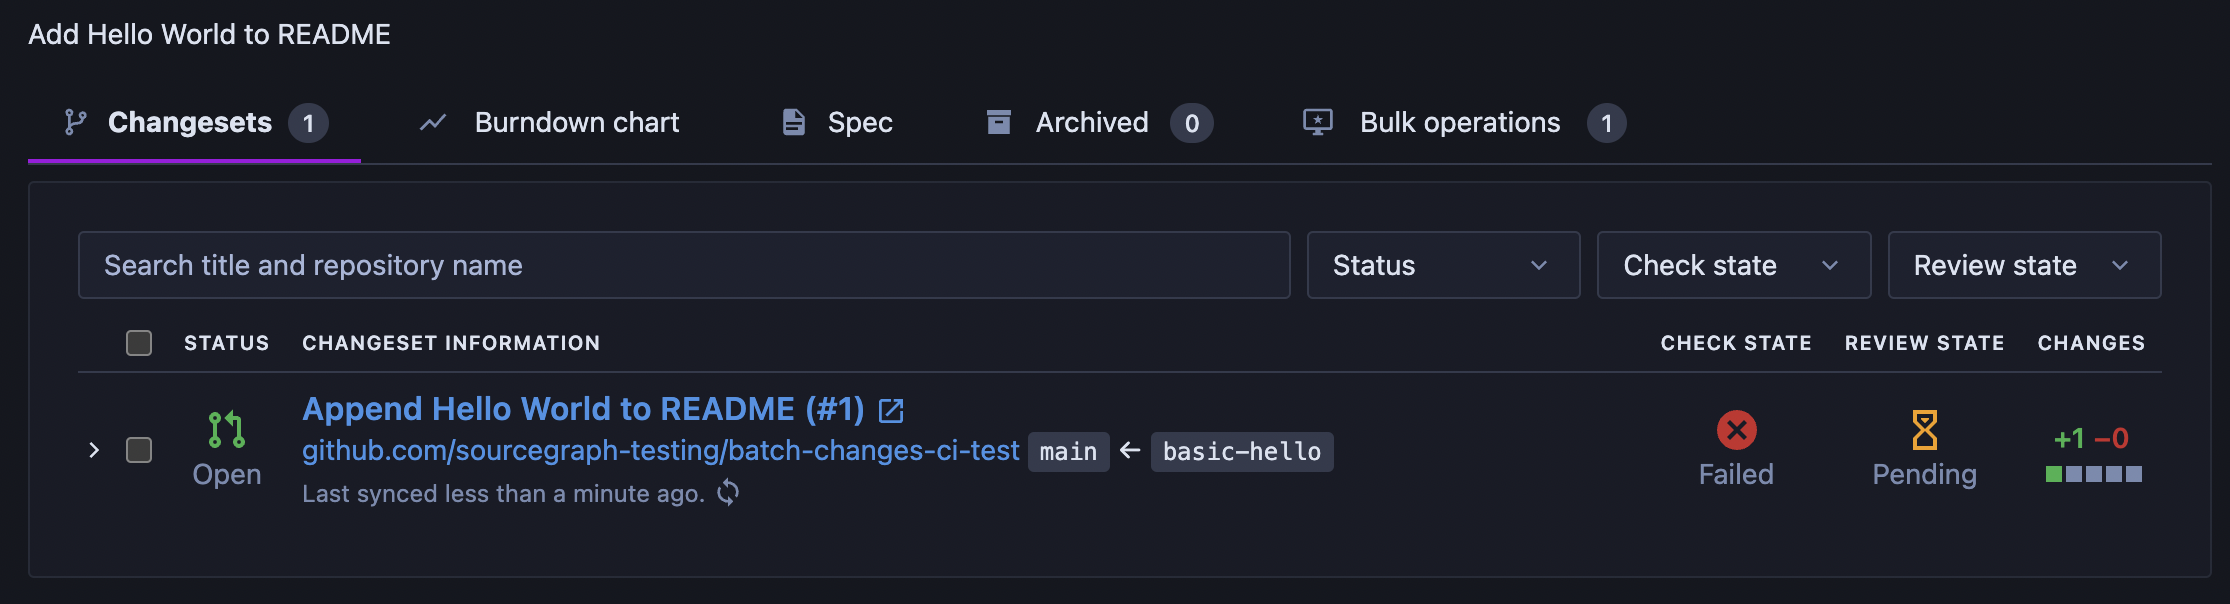Expand the changeset row chevron
The height and width of the screenshot is (604, 2230).
pos(94,450)
